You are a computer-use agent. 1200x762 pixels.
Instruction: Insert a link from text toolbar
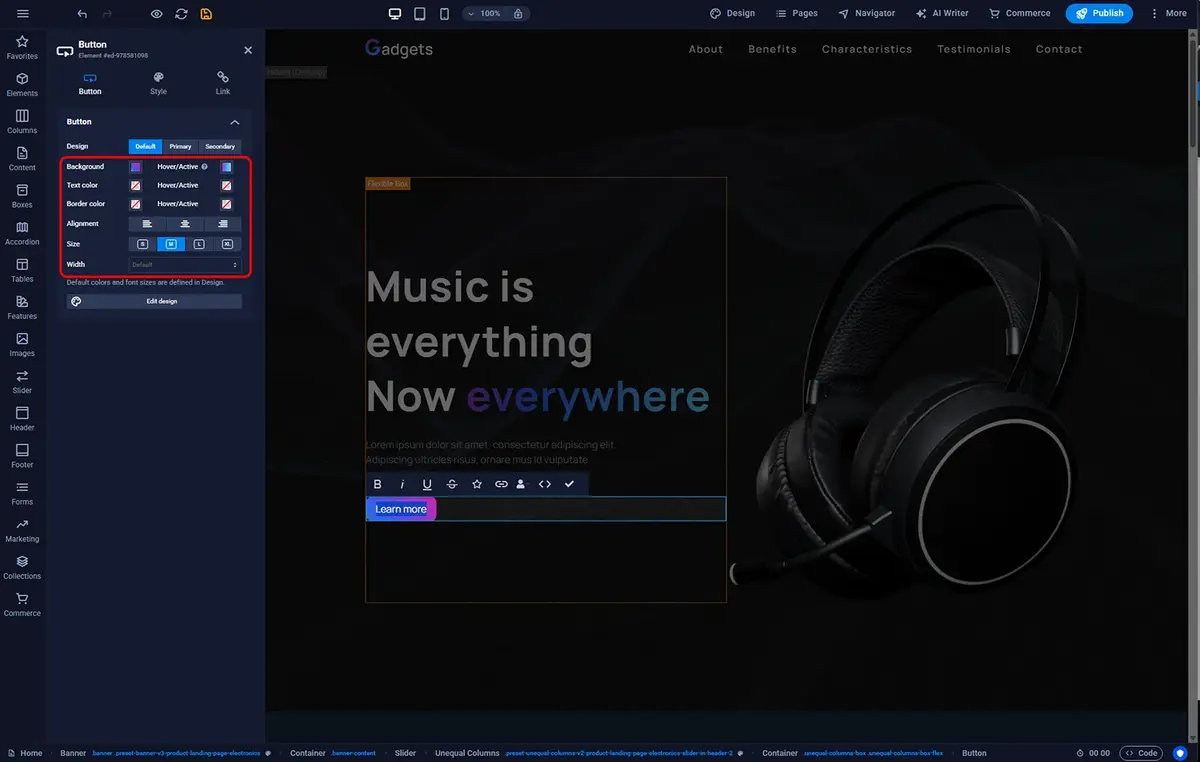point(501,484)
